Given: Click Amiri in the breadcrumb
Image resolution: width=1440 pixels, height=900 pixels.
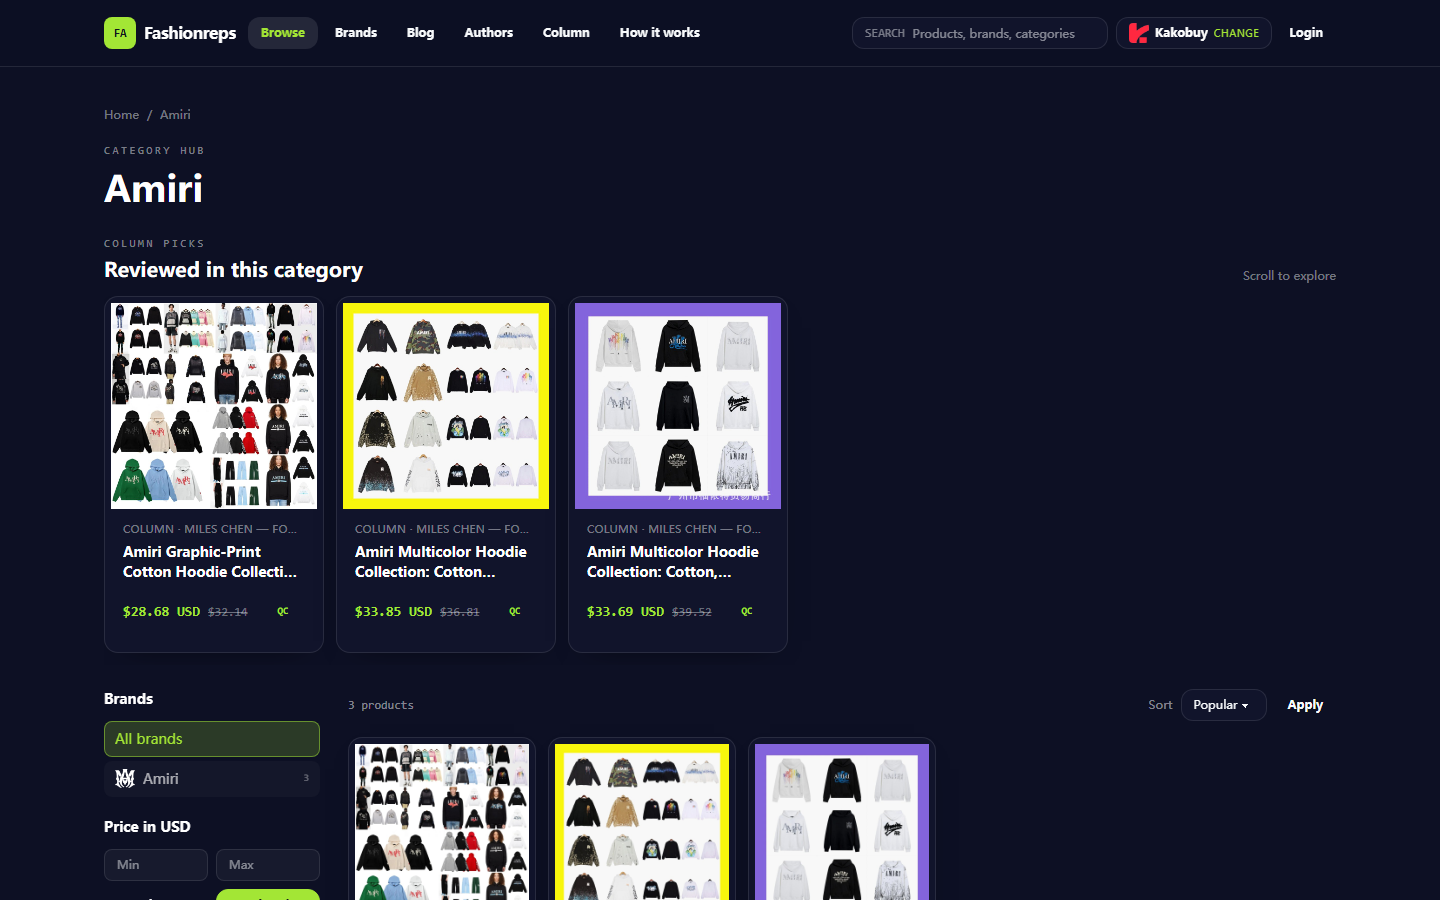Looking at the screenshot, I should [175, 115].
